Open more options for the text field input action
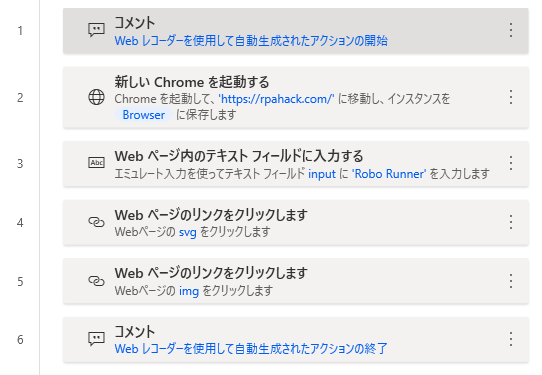Image resolution: width=542 pixels, height=375 pixels. point(511,163)
